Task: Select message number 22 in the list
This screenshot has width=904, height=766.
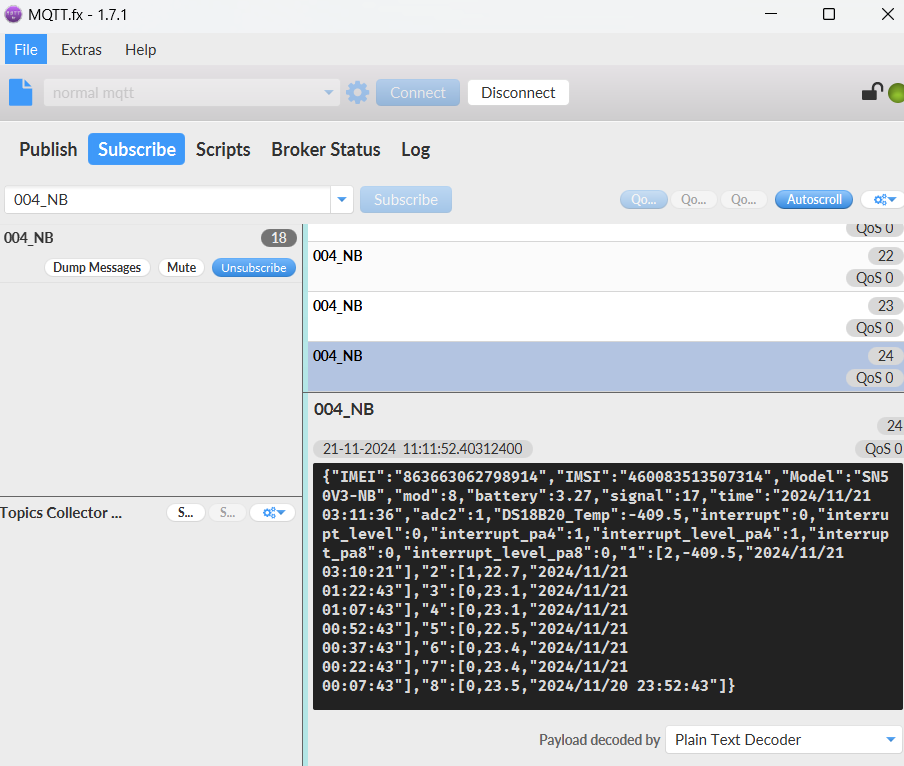Action: click(605, 267)
